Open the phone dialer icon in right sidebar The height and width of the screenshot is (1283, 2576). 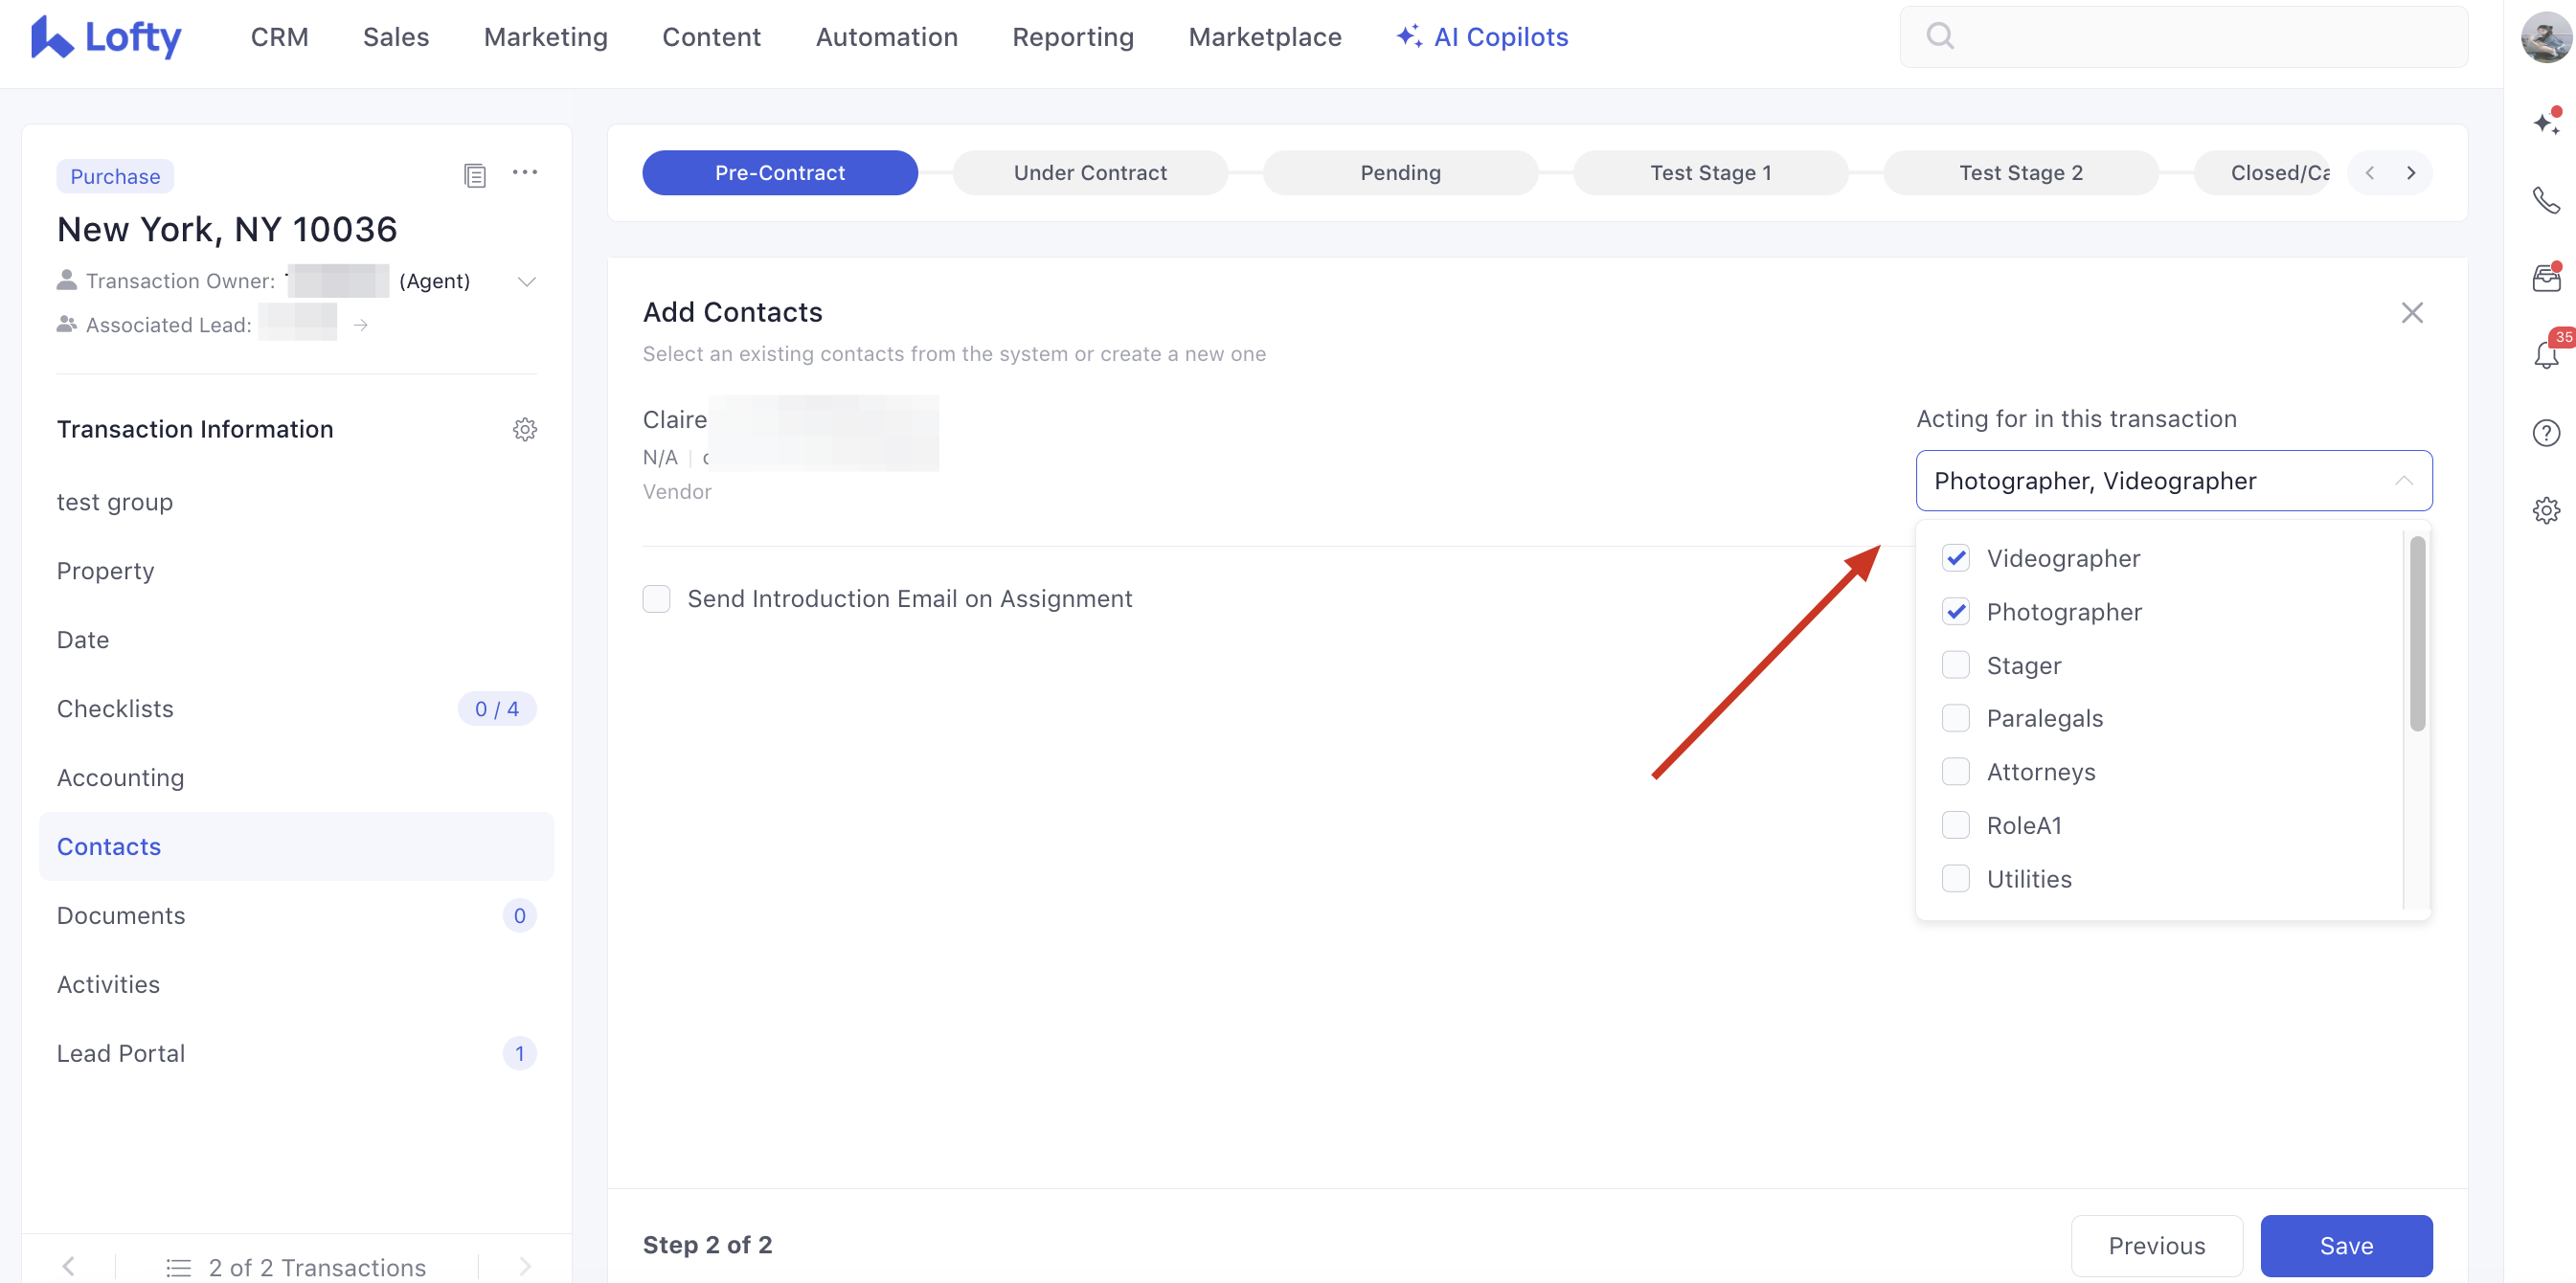(2545, 200)
